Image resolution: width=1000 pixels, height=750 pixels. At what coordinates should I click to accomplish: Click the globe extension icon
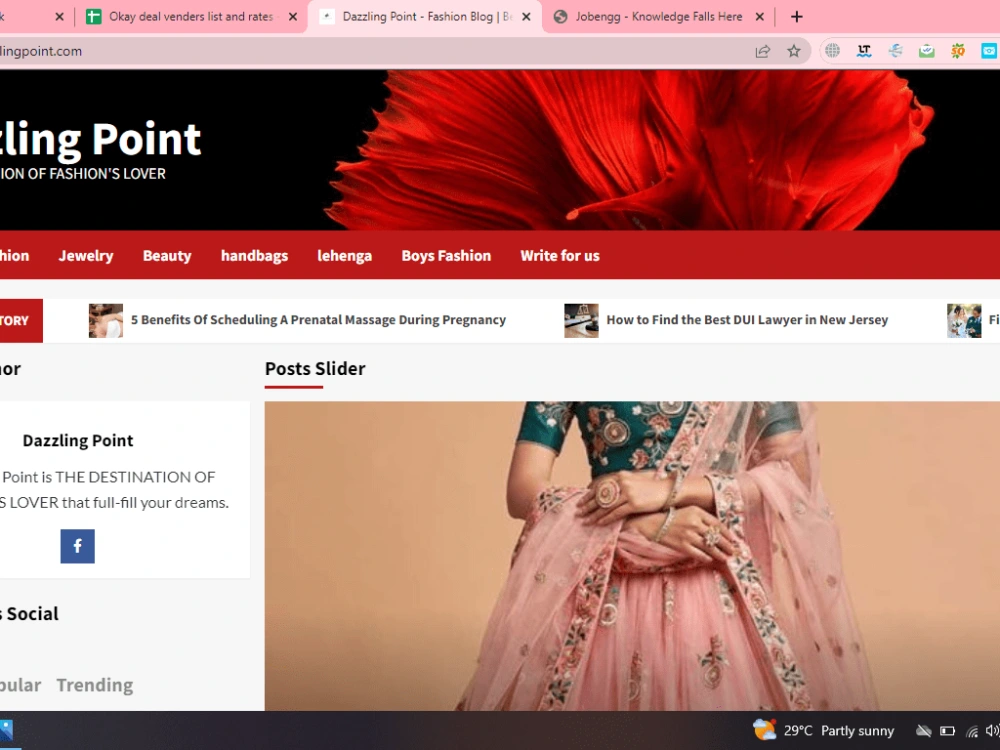(832, 51)
